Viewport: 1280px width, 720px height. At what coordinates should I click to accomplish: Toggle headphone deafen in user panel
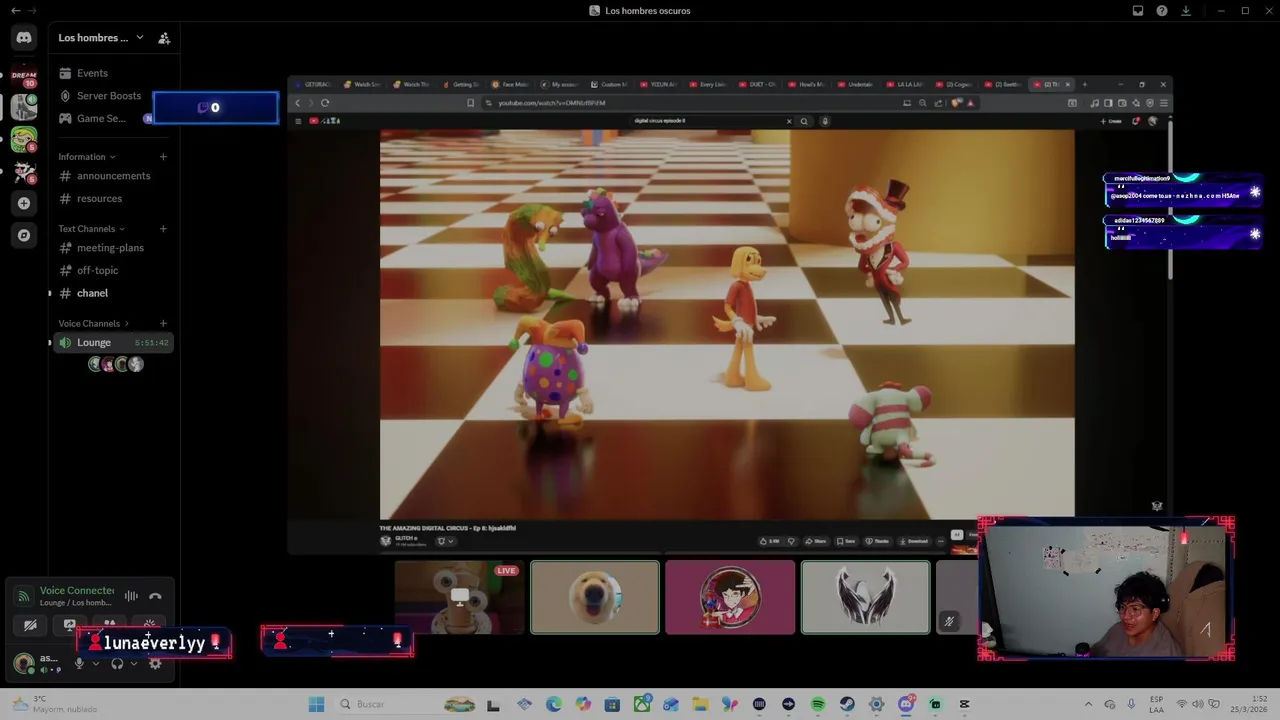[x=117, y=663]
